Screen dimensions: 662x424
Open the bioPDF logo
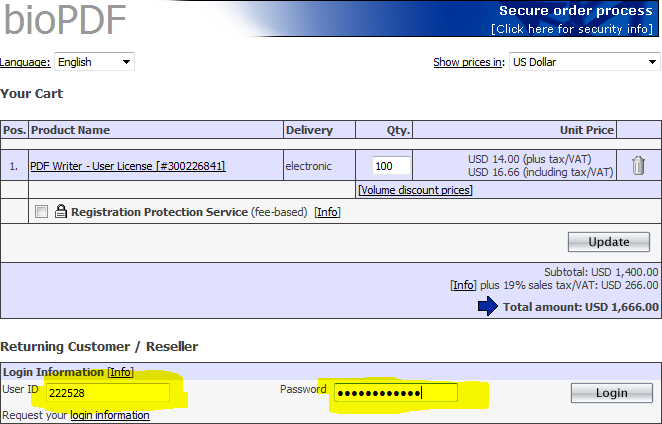(x=65, y=20)
